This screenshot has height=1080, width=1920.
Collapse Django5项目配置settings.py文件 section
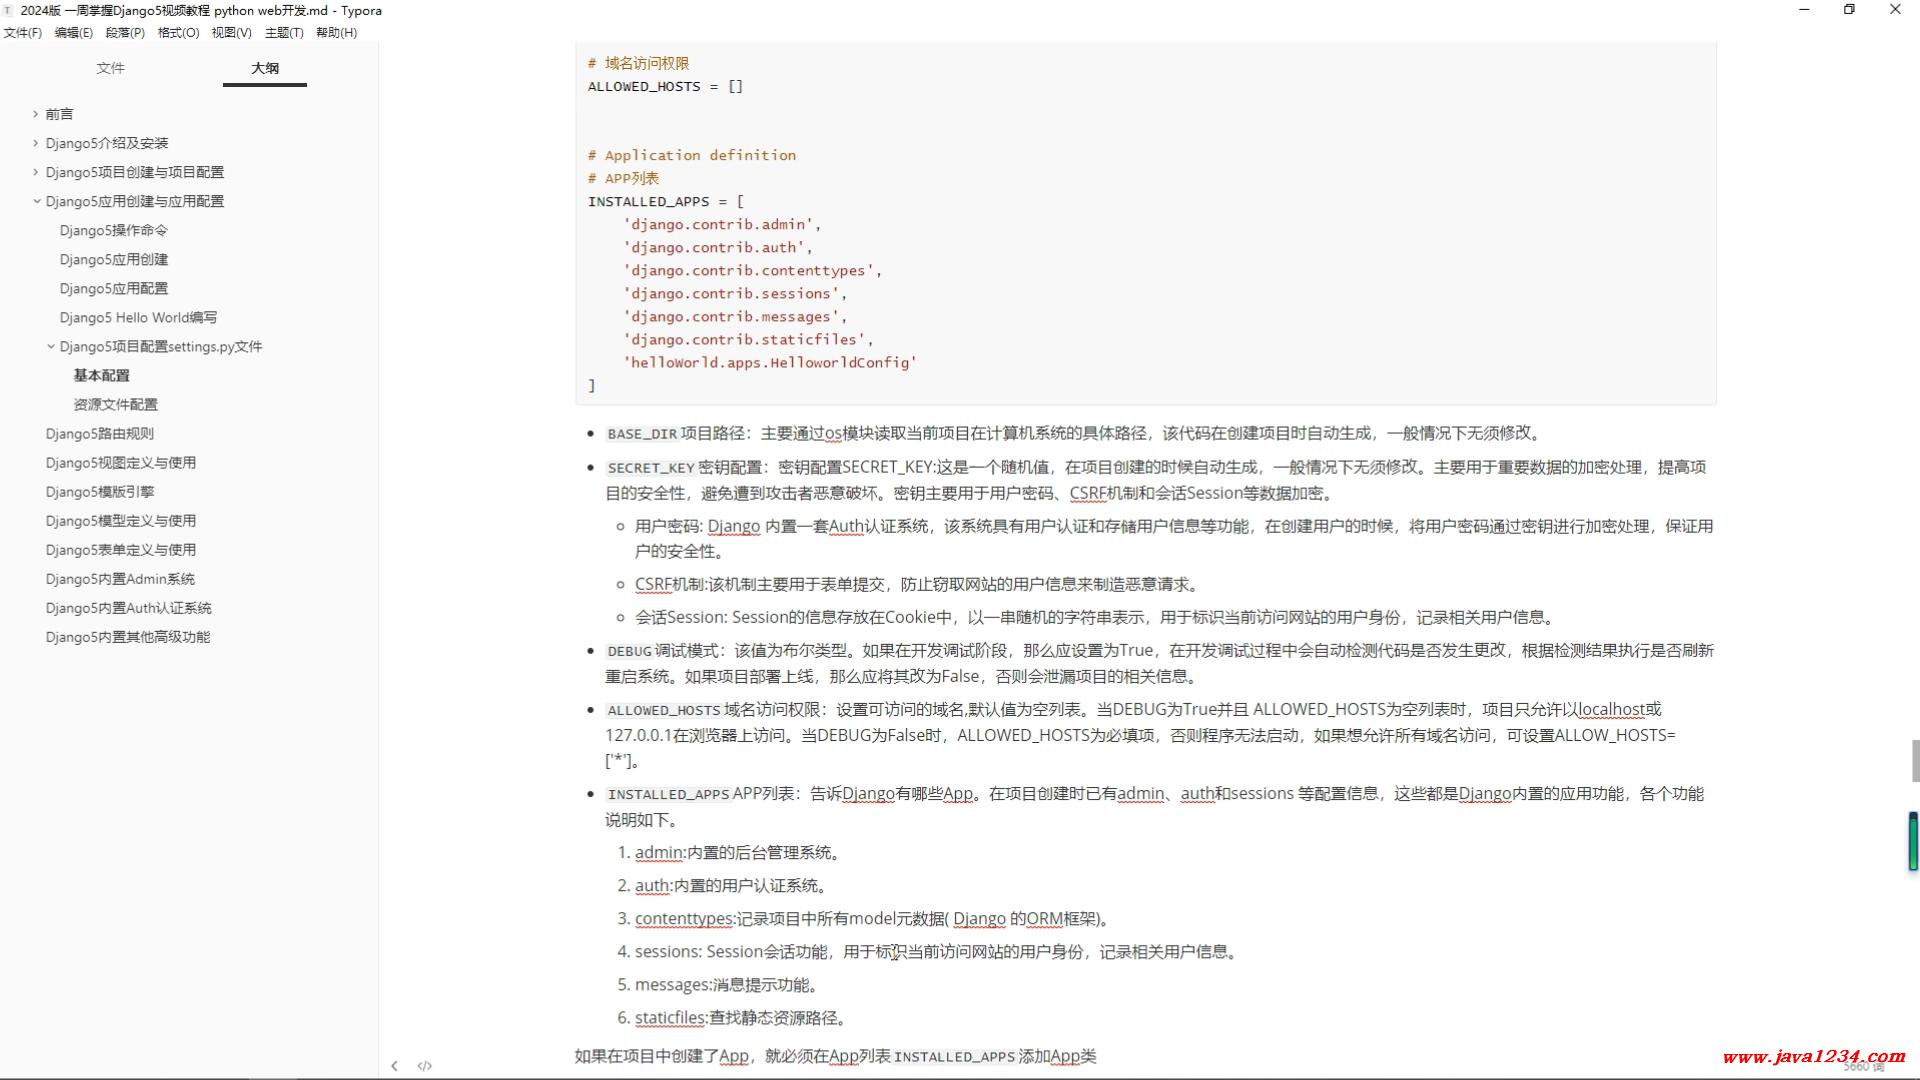tap(50, 347)
